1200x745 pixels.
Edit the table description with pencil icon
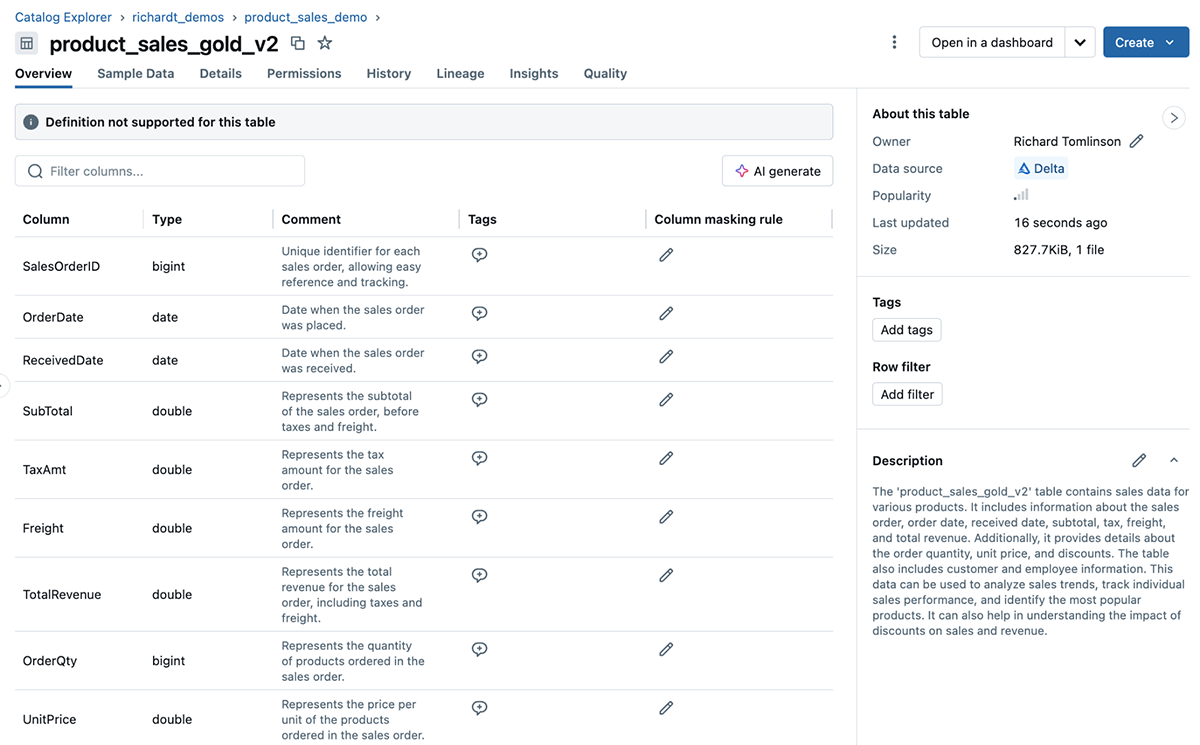click(1139, 461)
